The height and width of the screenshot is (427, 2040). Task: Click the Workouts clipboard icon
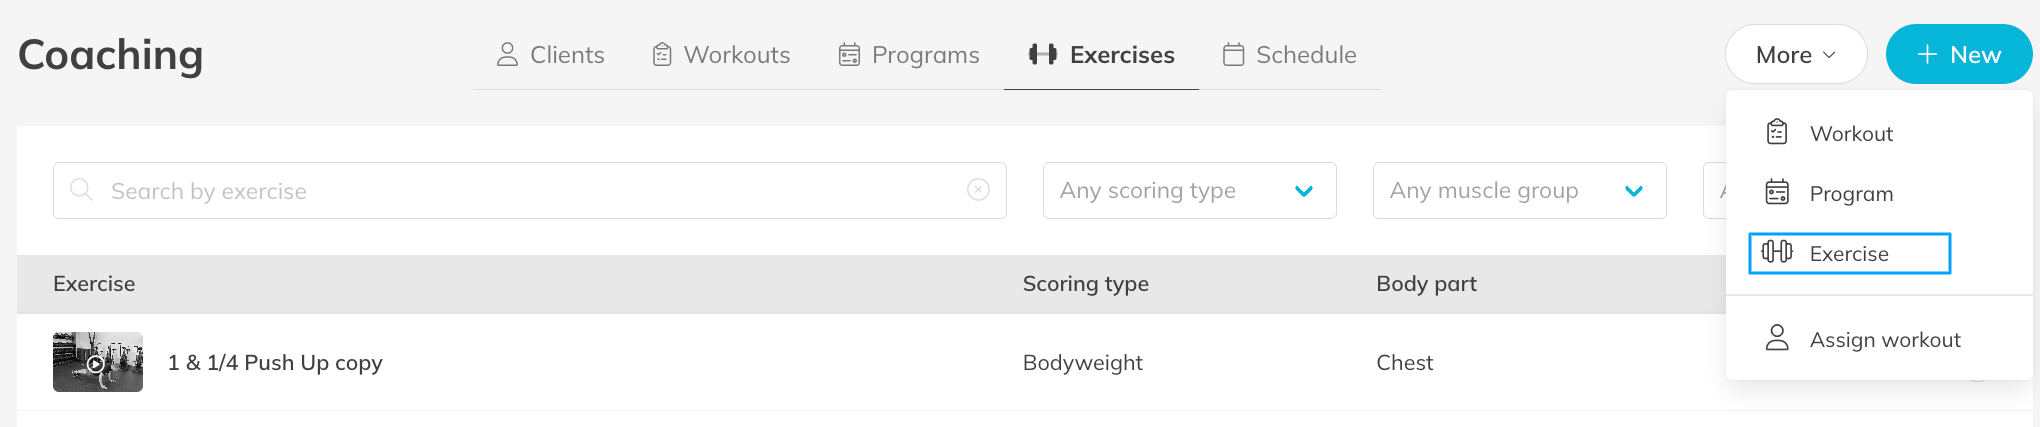662,55
